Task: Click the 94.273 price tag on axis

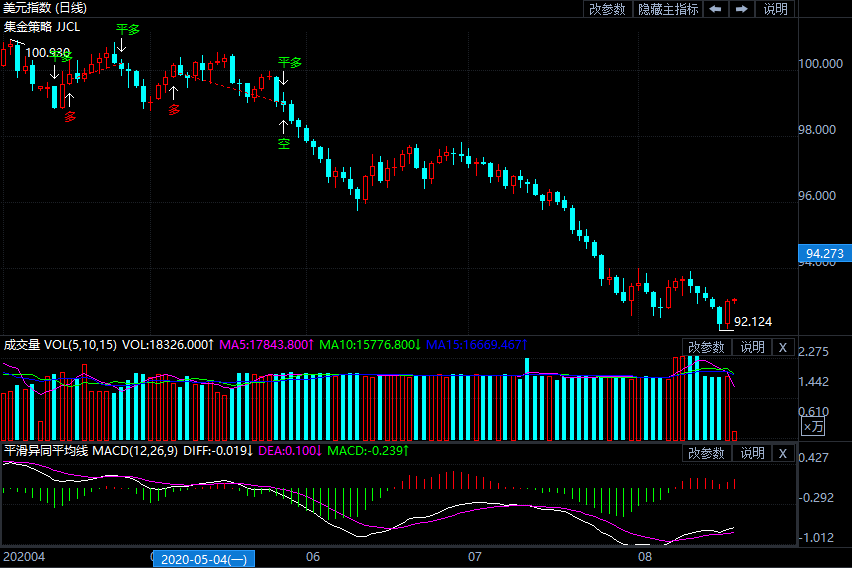Action: tap(824, 254)
